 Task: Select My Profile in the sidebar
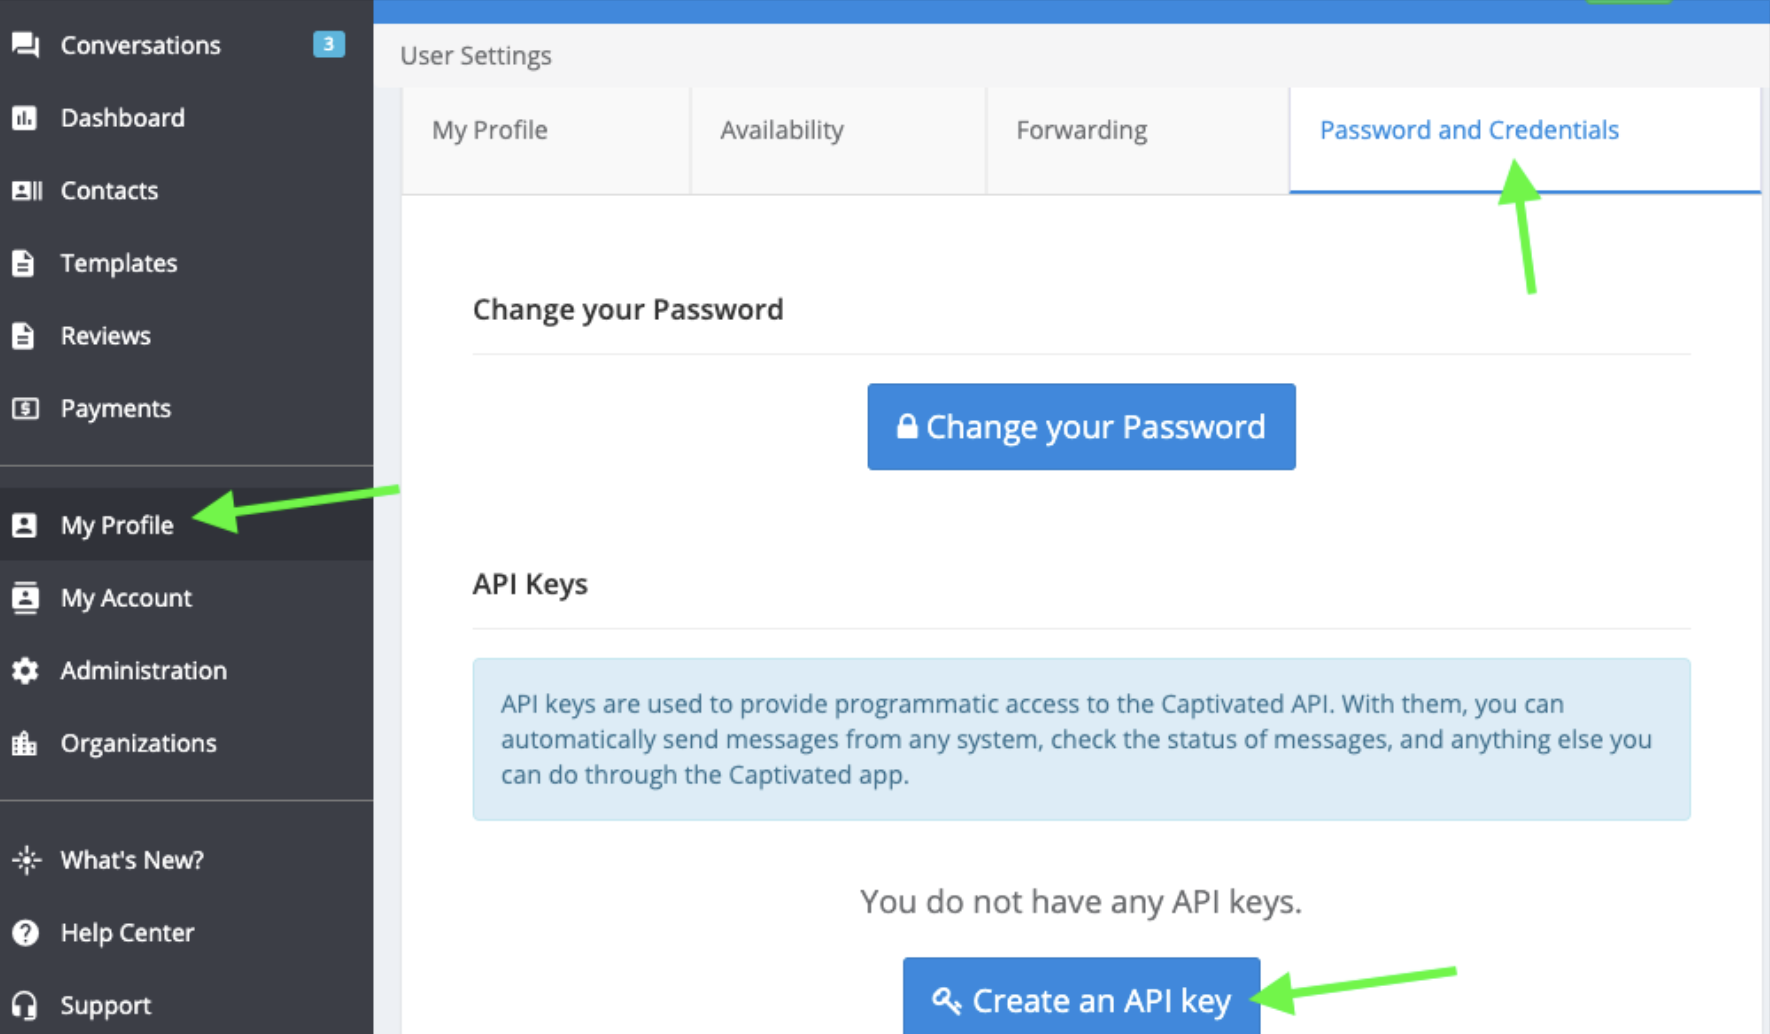tap(117, 525)
